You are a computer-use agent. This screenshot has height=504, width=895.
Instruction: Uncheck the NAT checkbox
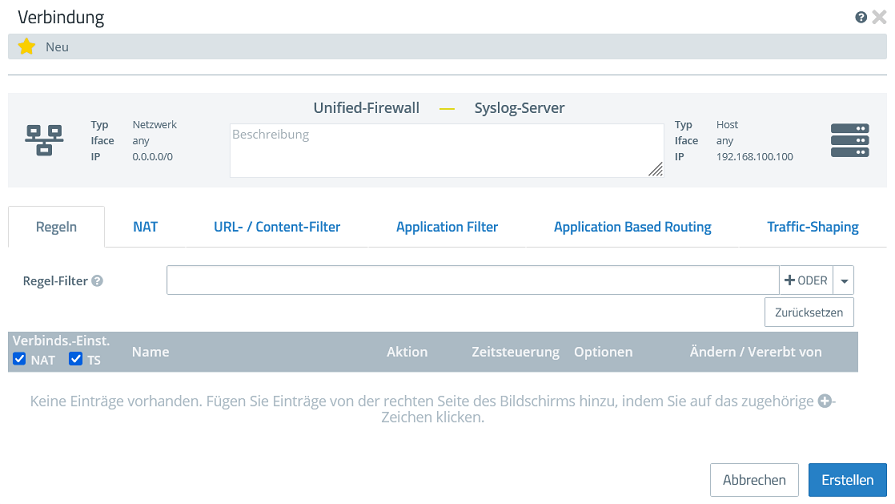coord(20,359)
